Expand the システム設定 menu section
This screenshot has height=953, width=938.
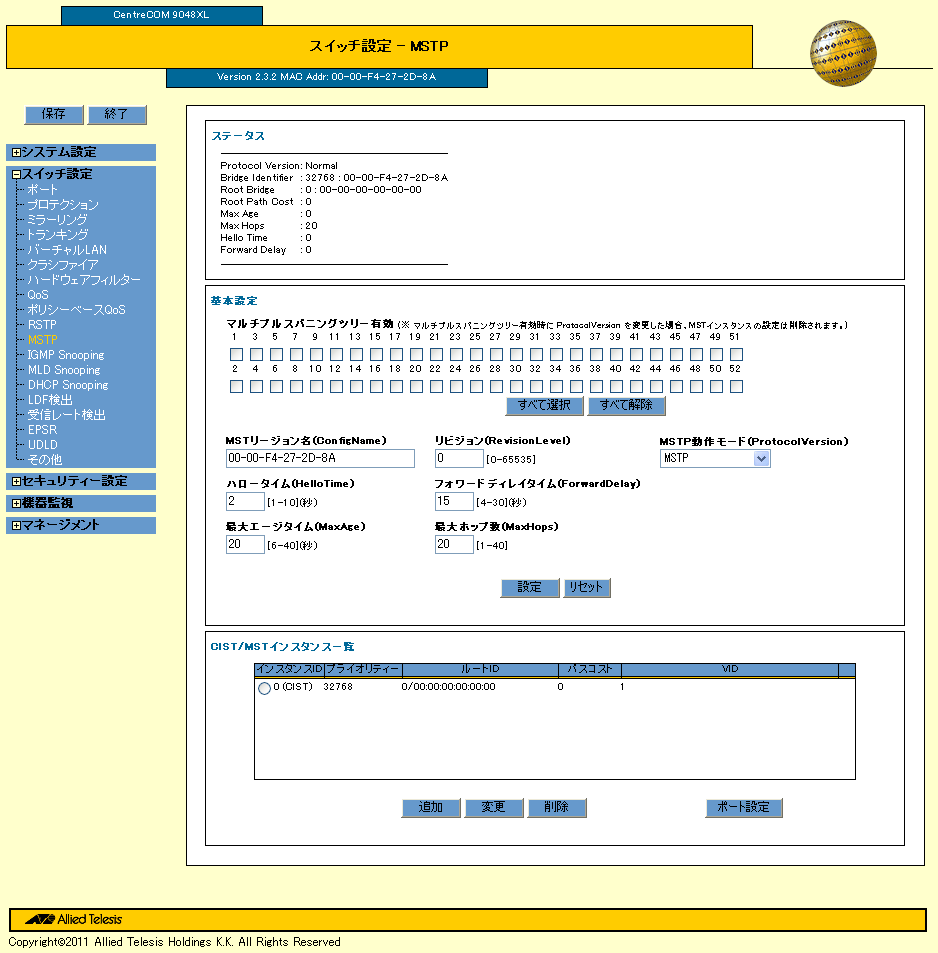[16, 152]
